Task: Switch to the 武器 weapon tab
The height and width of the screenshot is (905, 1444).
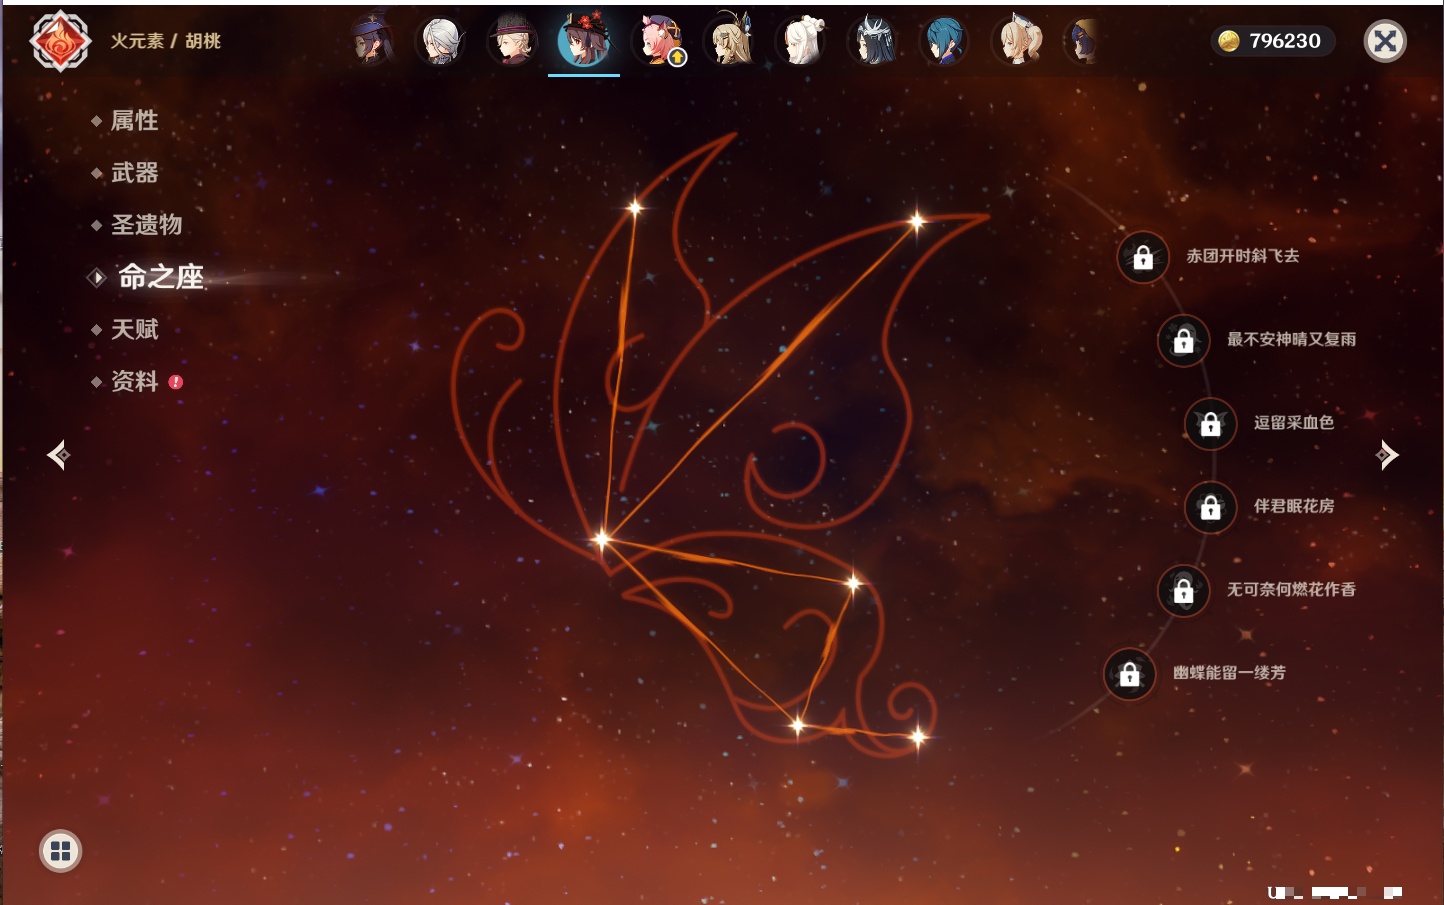Action: coord(134,173)
